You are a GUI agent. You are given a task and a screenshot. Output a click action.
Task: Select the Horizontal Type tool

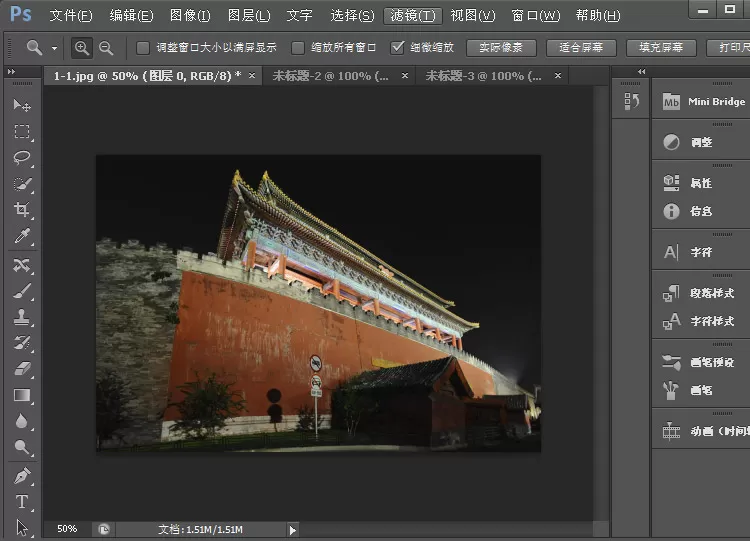point(22,502)
